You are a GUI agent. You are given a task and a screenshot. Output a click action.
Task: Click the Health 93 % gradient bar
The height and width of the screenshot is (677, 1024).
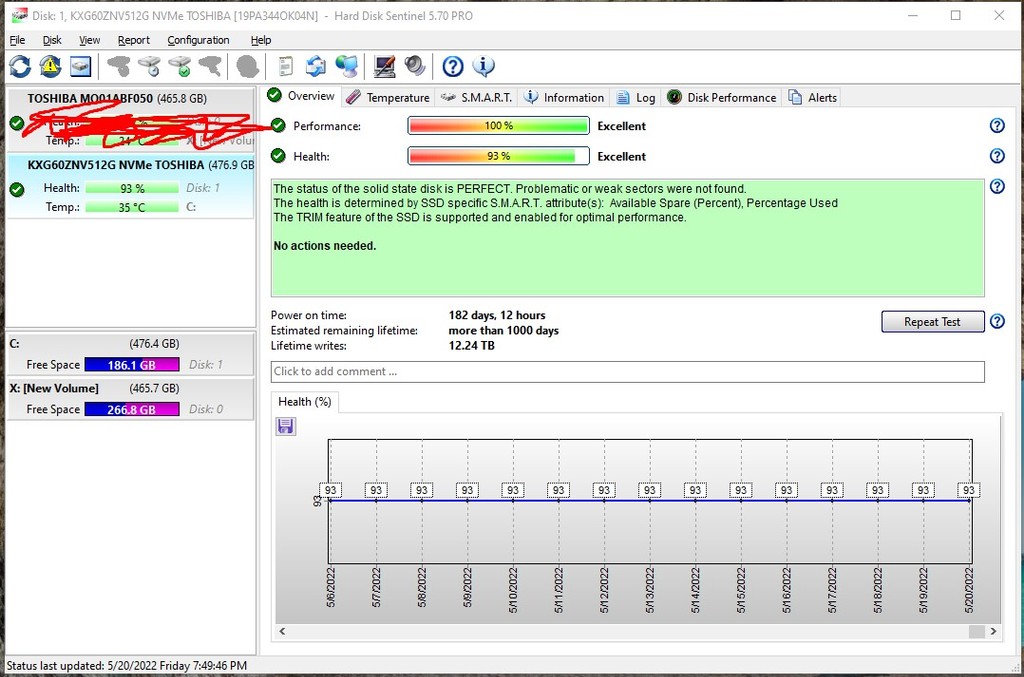click(x=498, y=156)
